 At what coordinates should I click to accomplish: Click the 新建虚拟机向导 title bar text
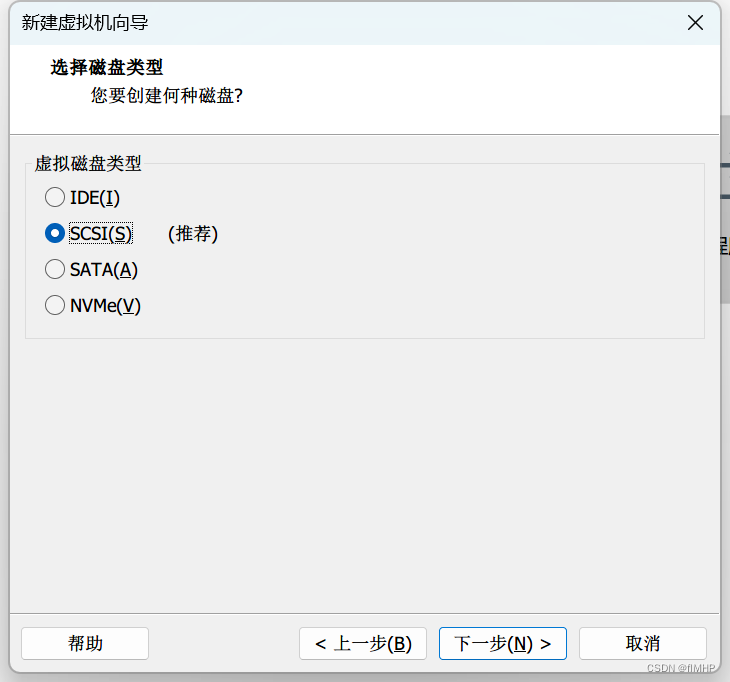92,23
